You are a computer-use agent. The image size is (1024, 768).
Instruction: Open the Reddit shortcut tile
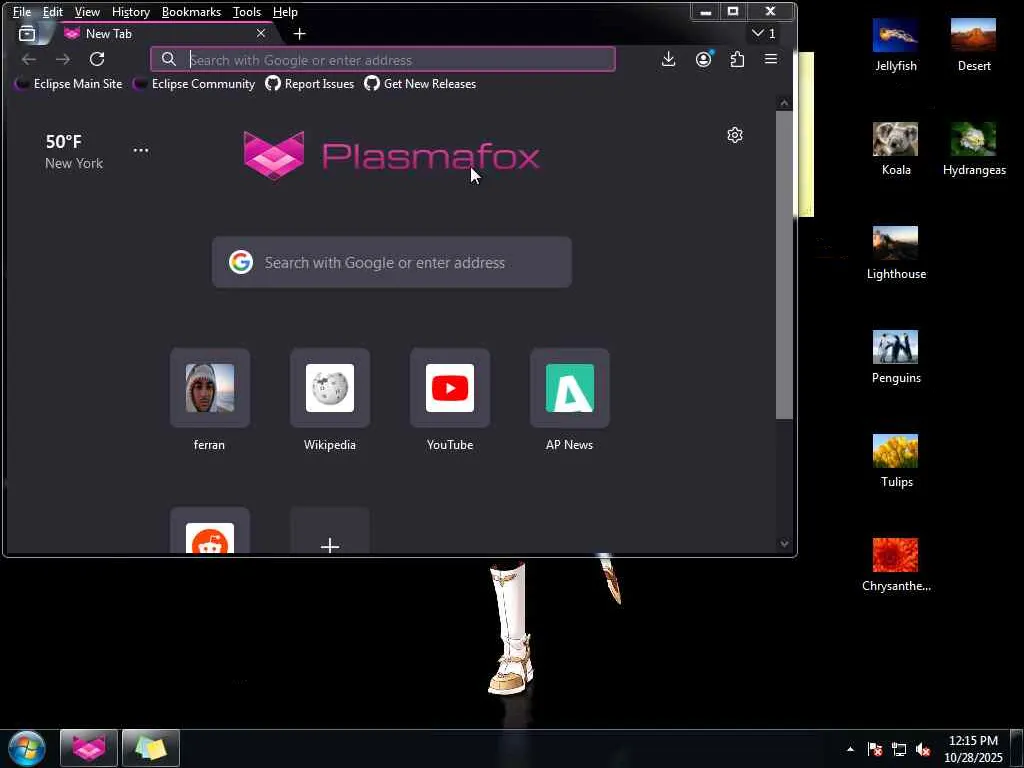tap(210, 532)
